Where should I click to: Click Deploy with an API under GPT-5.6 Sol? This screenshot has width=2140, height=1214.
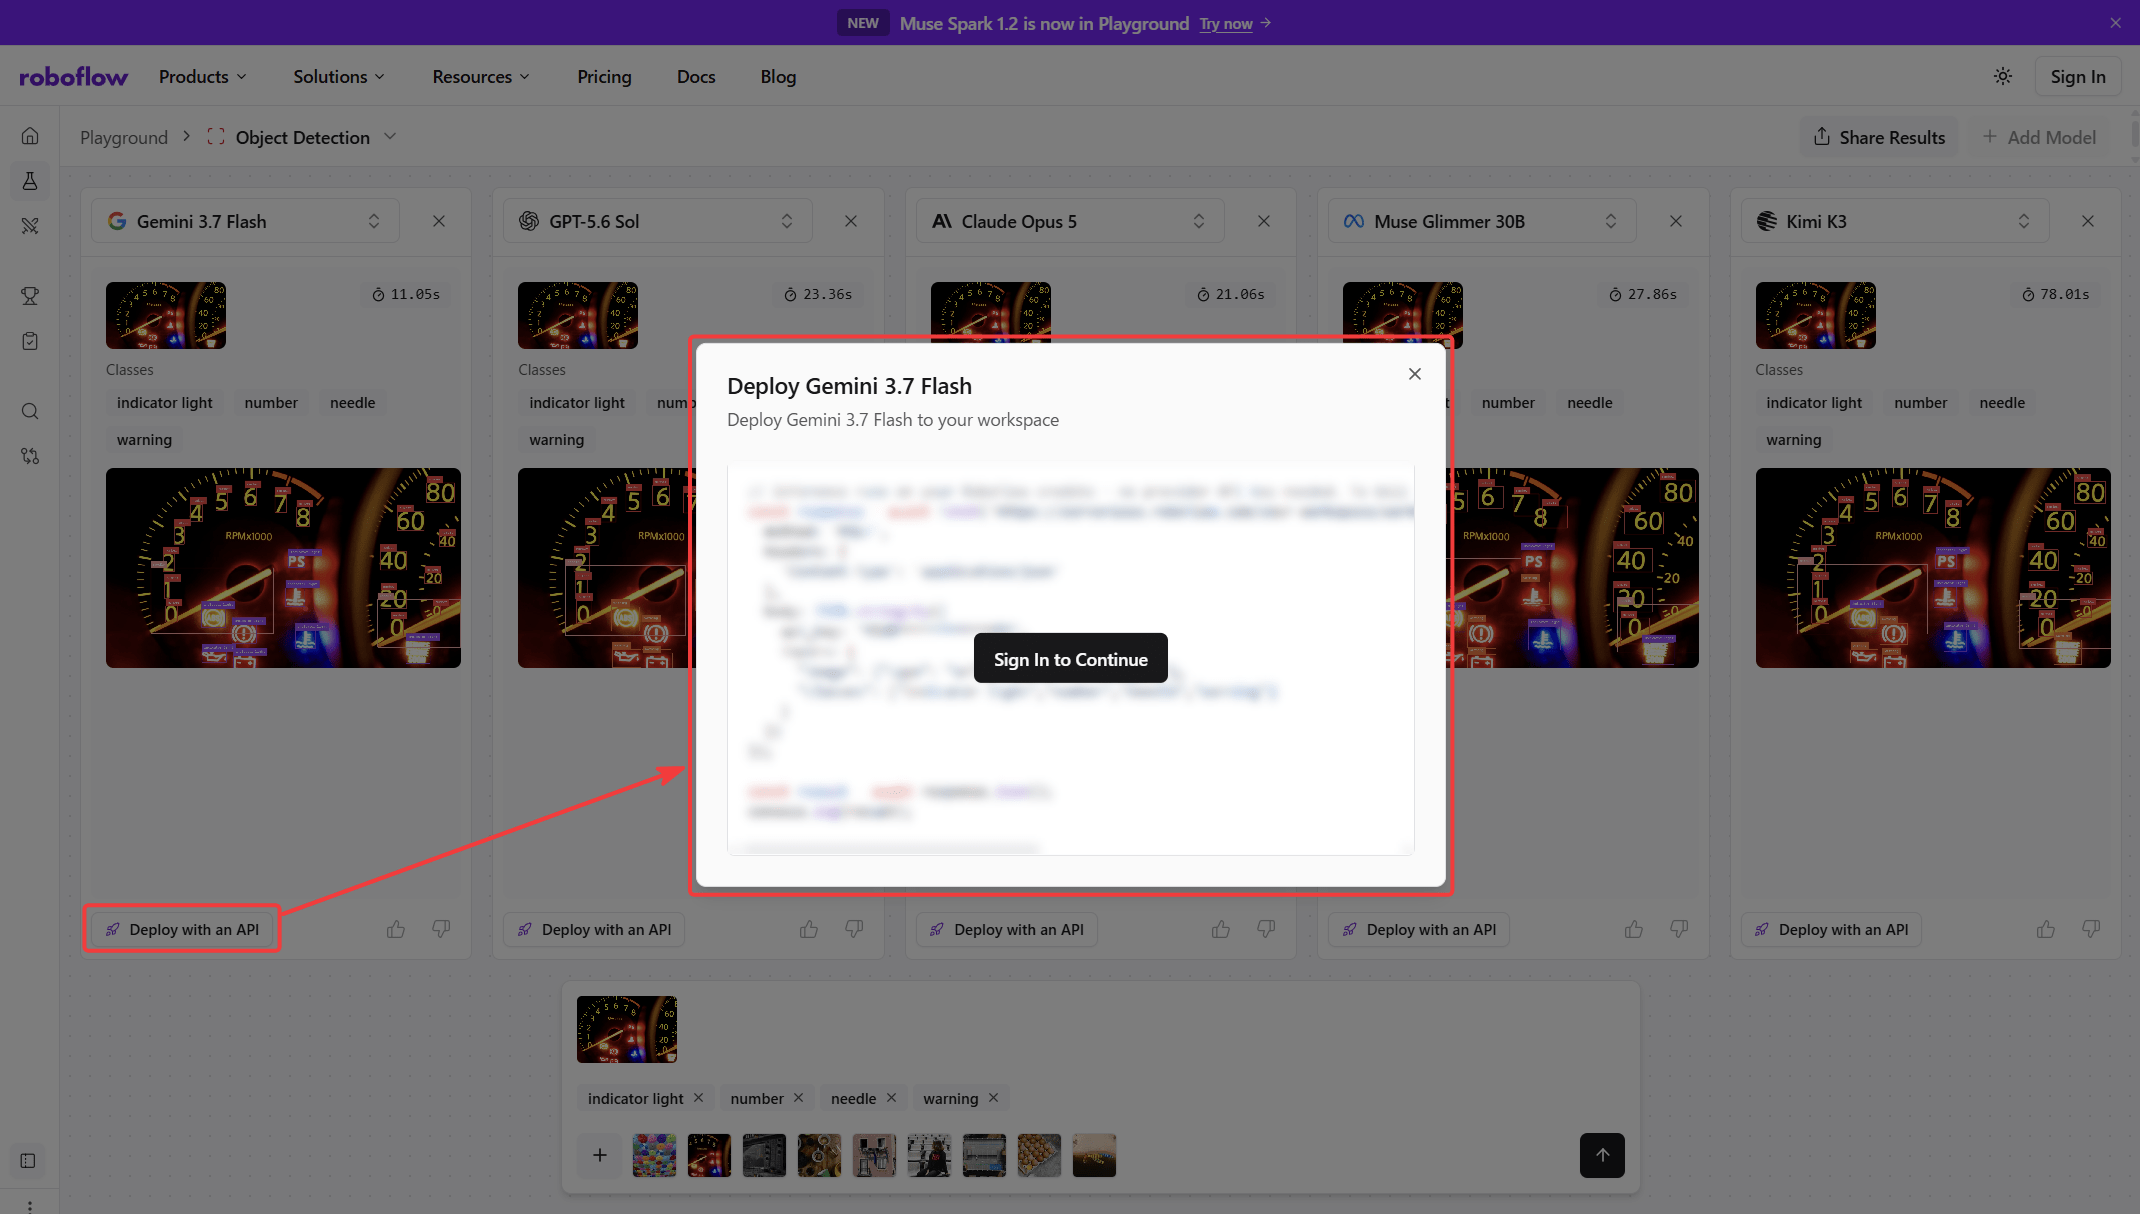(x=594, y=929)
